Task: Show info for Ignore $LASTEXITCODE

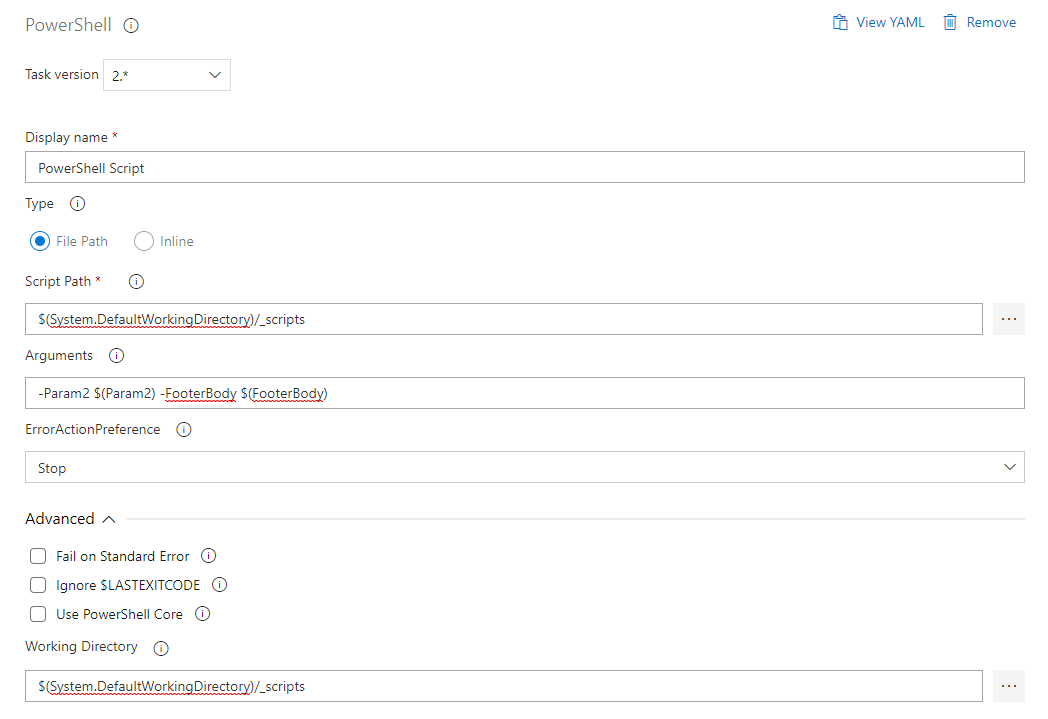Action: point(219,585)
